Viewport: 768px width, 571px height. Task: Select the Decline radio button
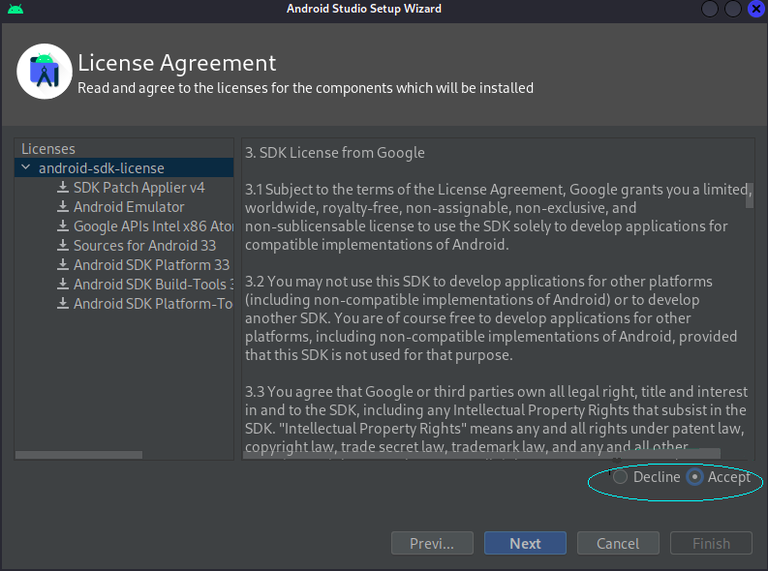click(621, 477)
